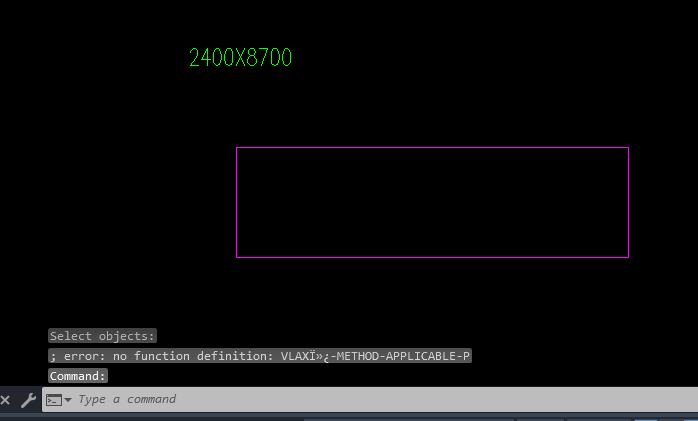Click the 'Command:' prompt history line
This screenshot has height=421, width=698.
pyautogui.click(x=78, y=376)
